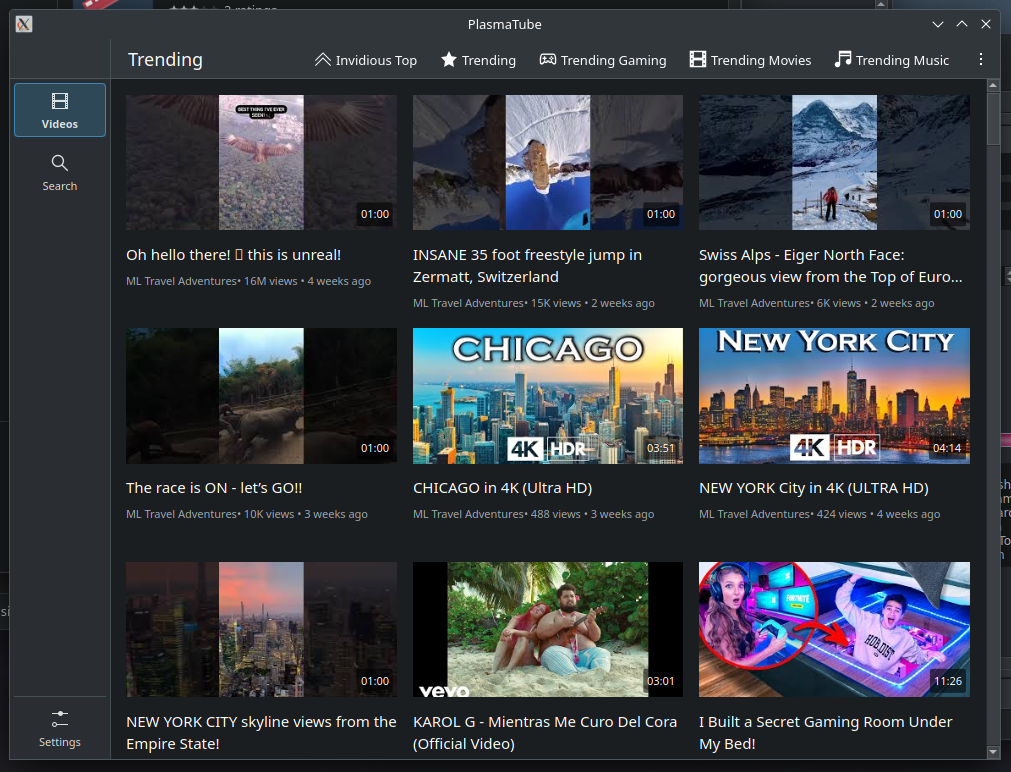Open the hawk 'Oh hello there' thumbnail
Screen dimensions: 1011x772
click(261, 163)
